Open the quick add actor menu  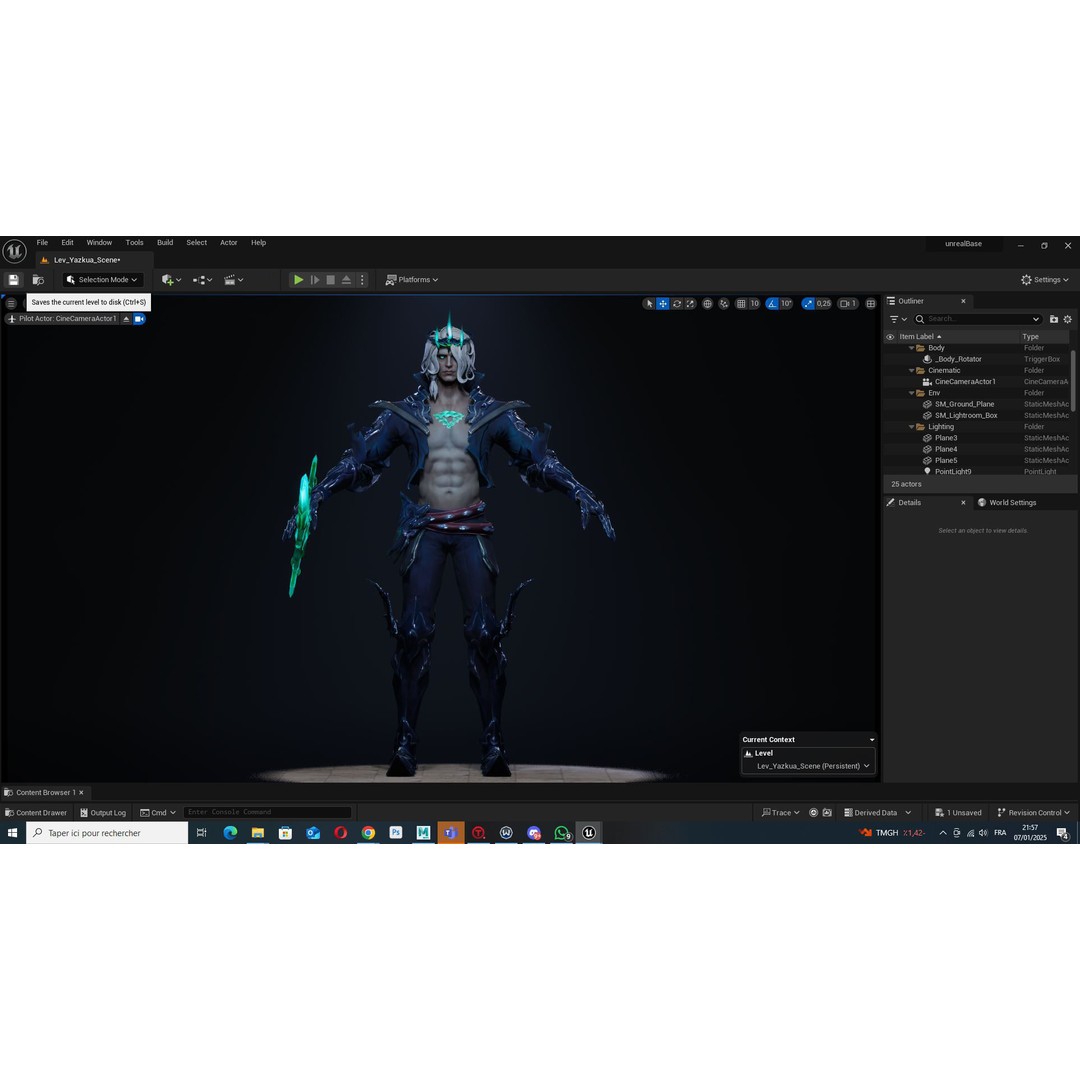171,280
